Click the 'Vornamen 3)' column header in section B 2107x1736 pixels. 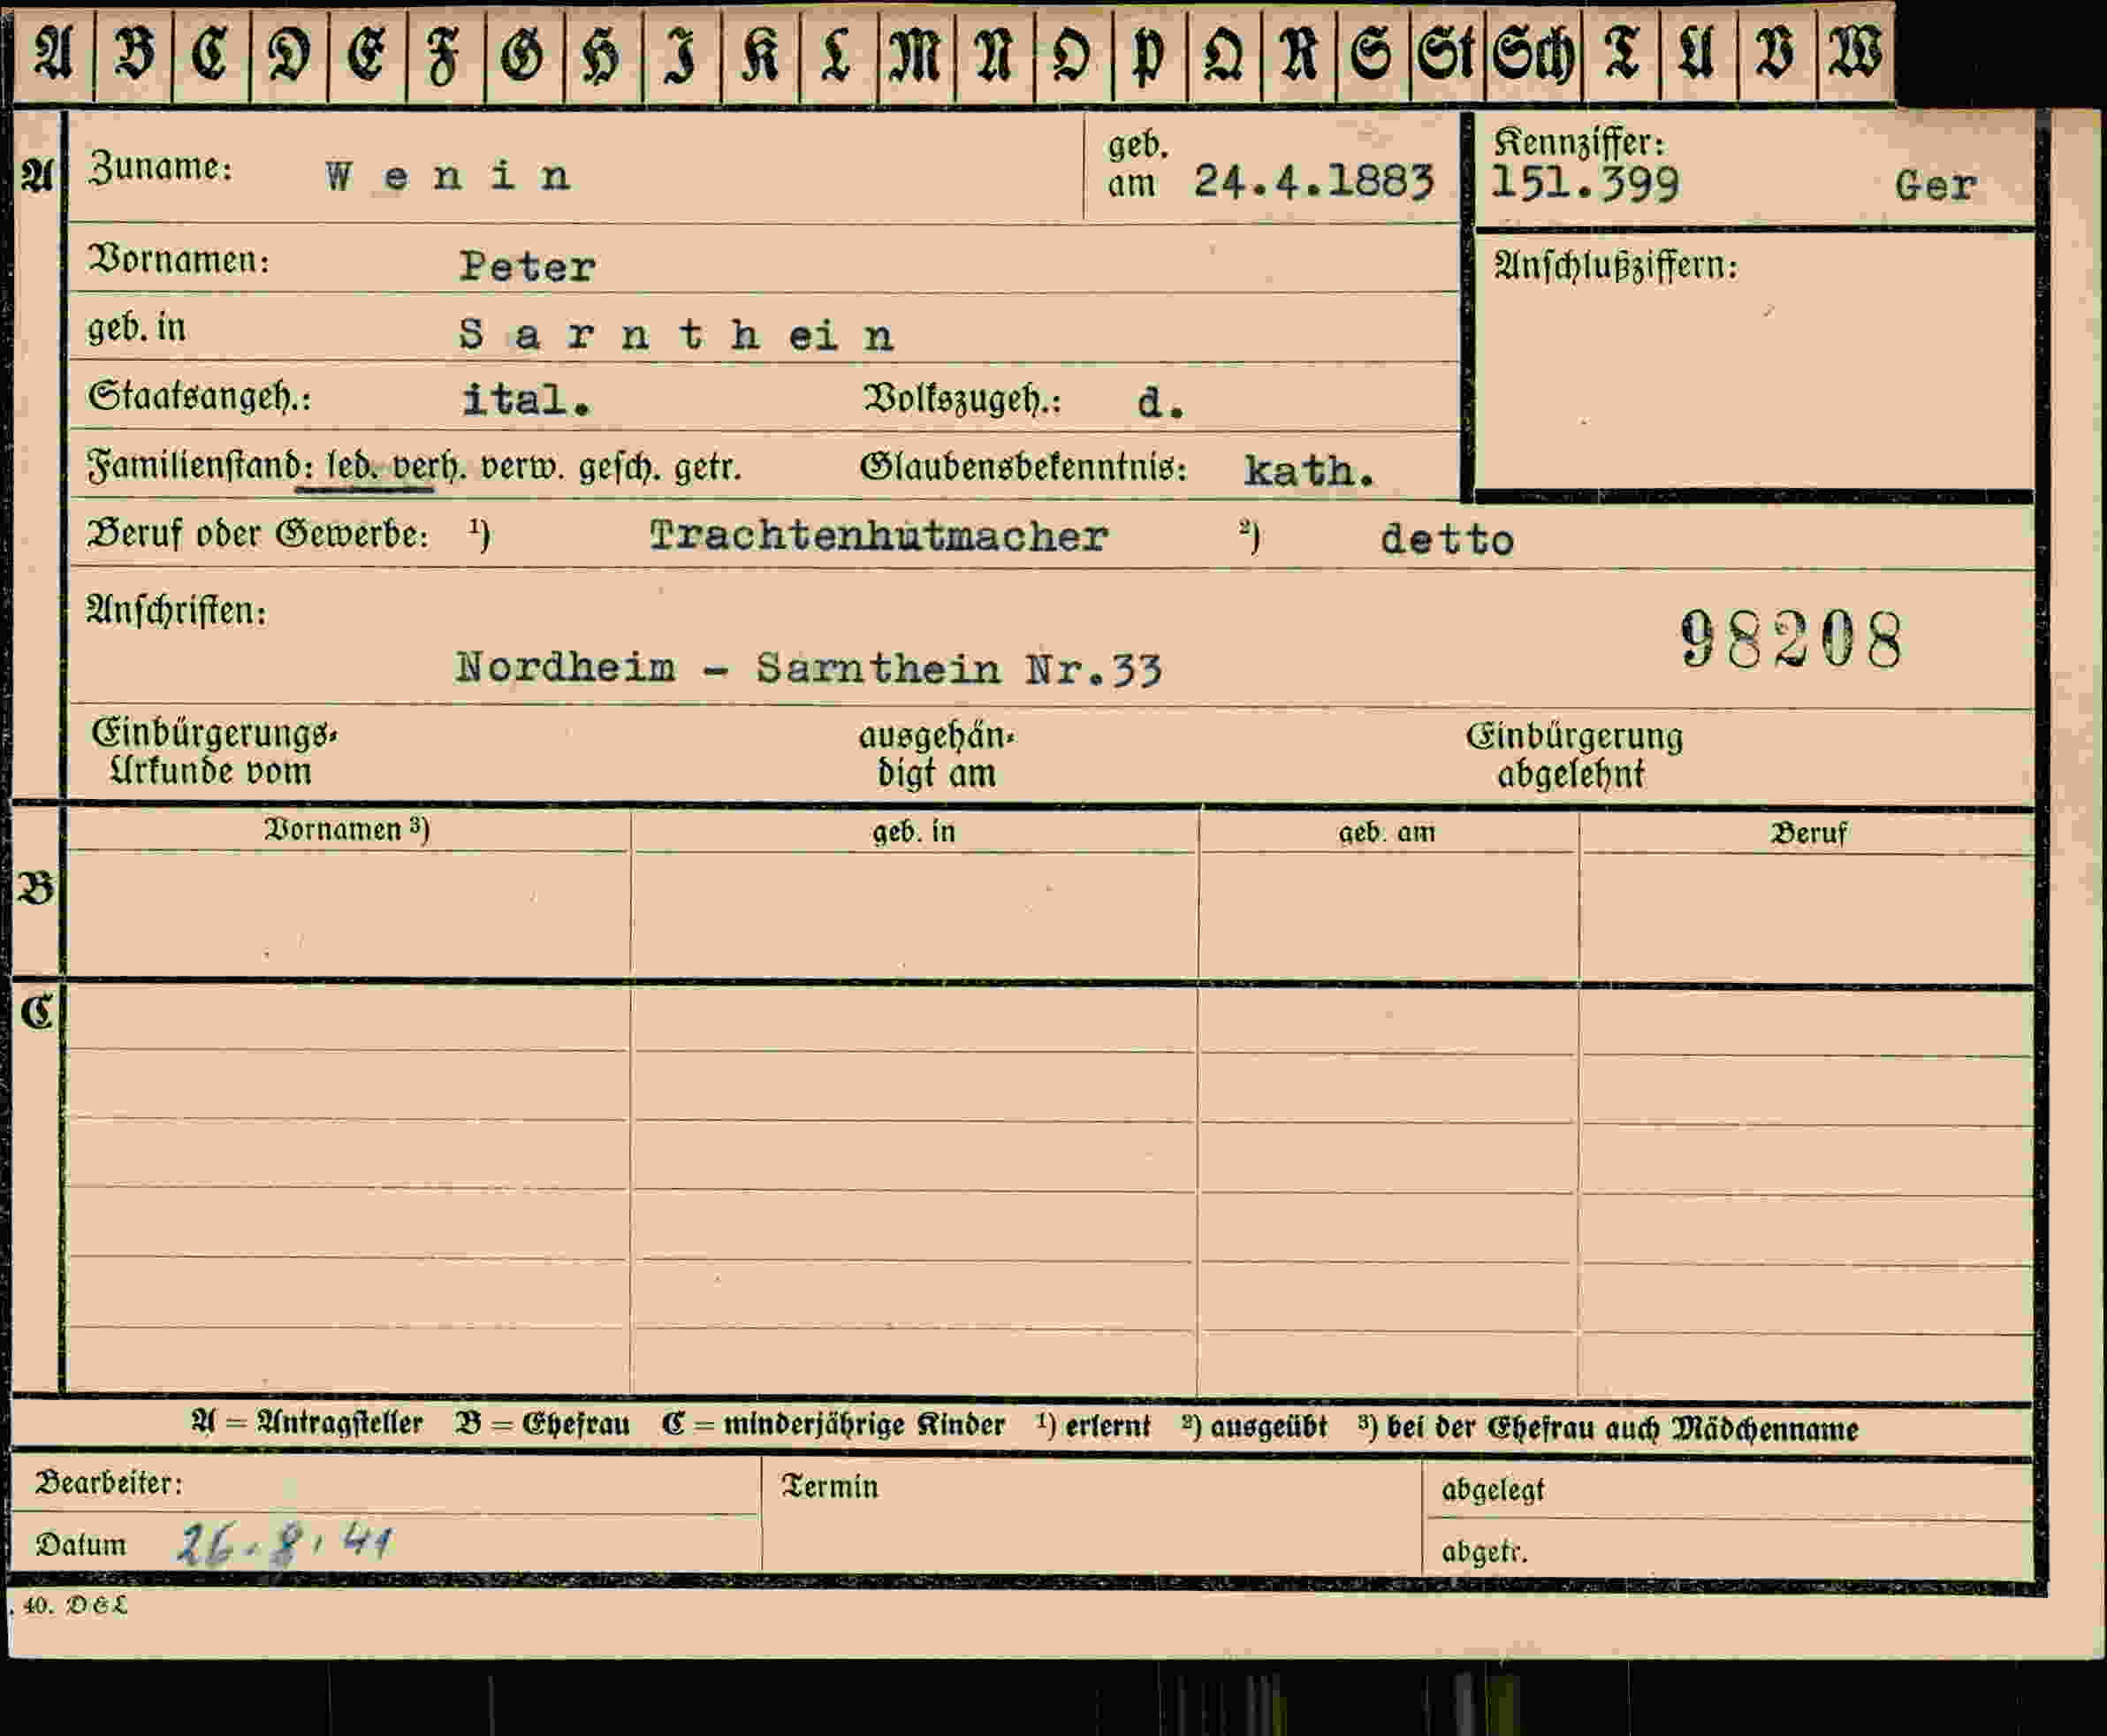coord(346,830)
